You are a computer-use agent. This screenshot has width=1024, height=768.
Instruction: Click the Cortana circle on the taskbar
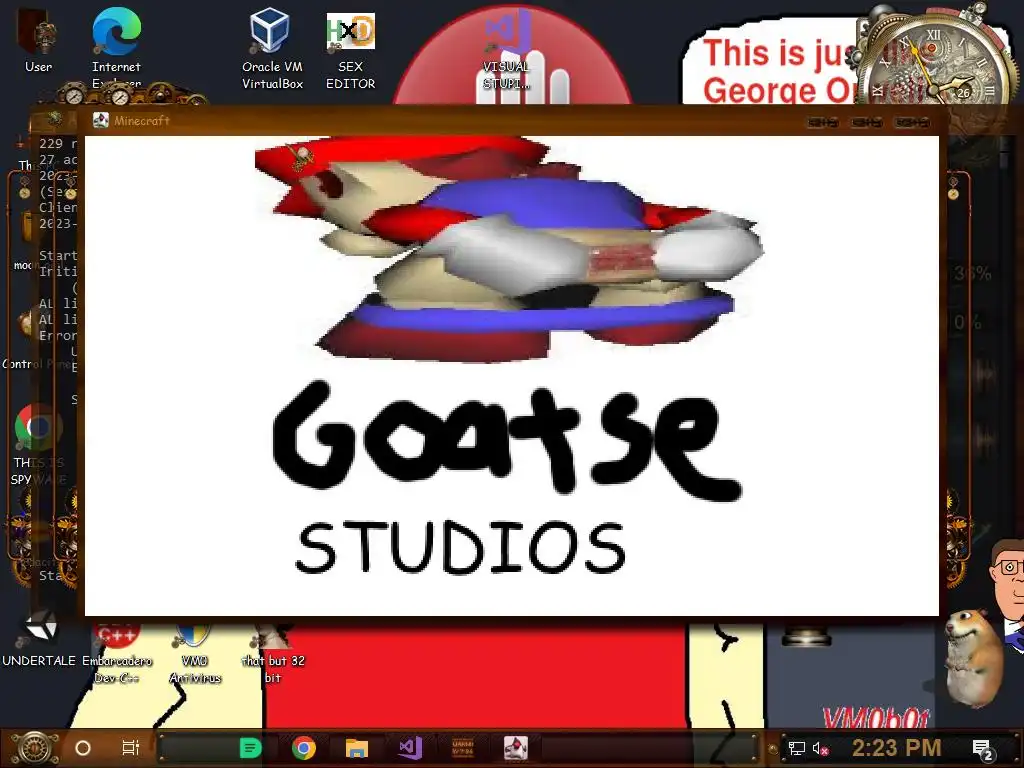[83, 748]
